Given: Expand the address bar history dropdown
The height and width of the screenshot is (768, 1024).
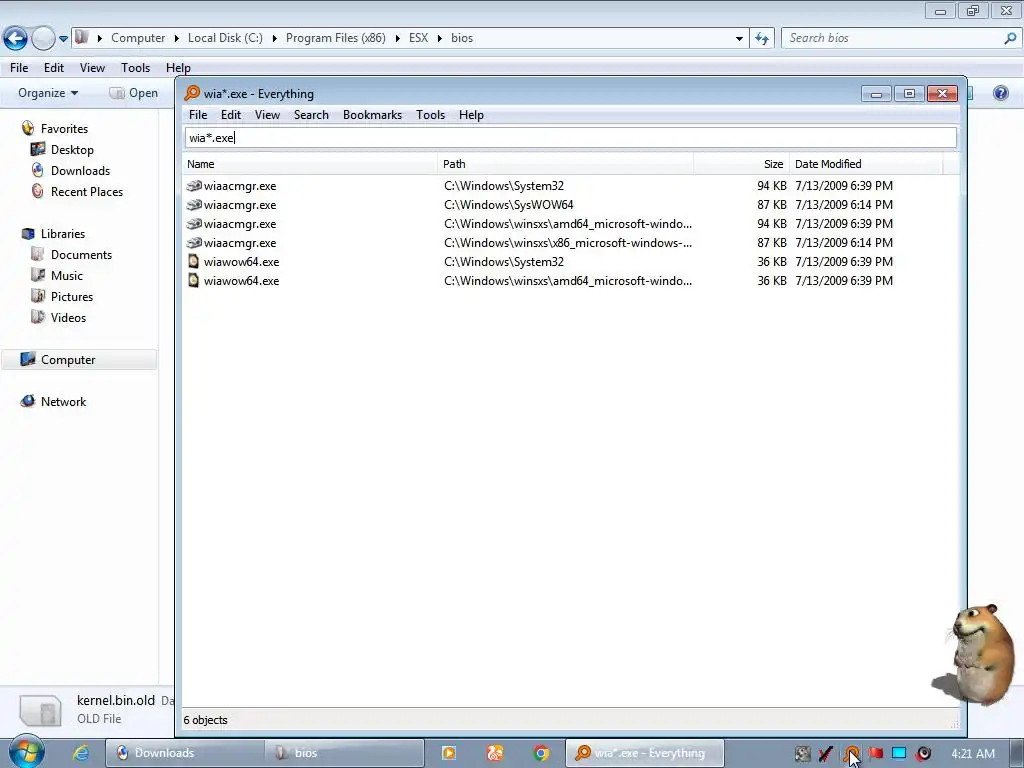Looking at the screenshot, I should (x=739, y=39).
